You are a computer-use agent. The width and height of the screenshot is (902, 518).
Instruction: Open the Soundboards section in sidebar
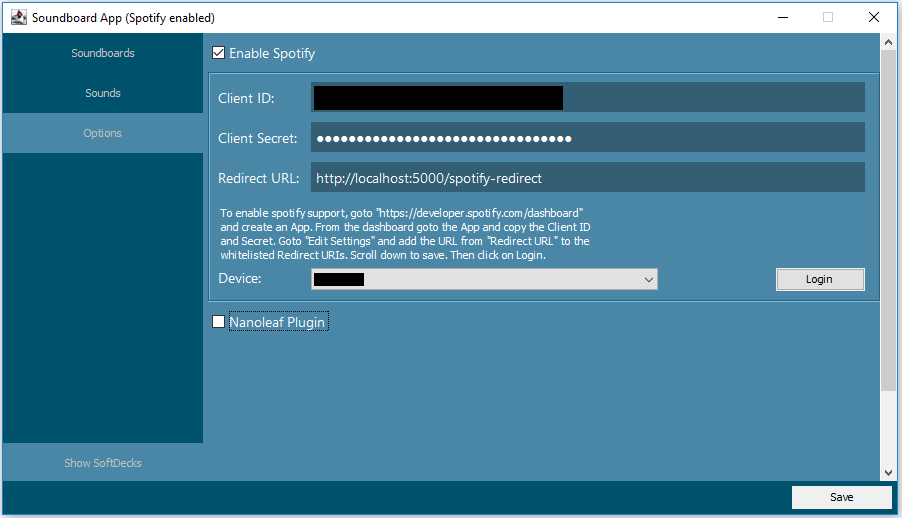pos(102,53)
